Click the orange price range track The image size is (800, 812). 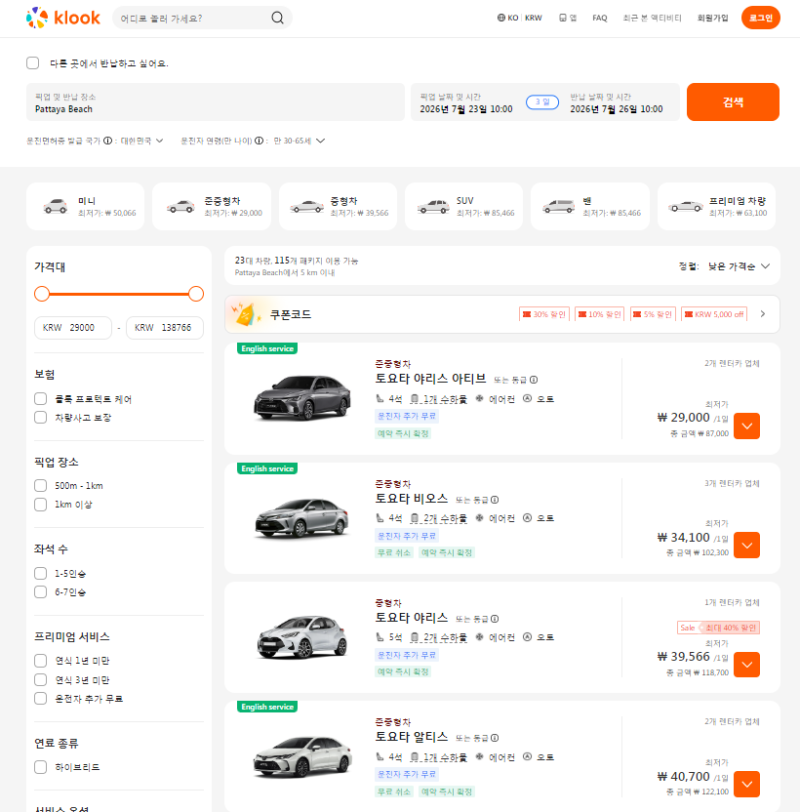[119, 294]
